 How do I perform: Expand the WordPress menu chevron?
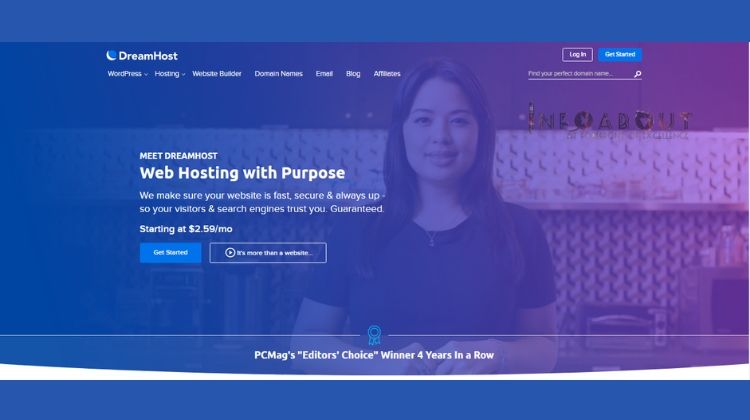click(x=146, y=75)
